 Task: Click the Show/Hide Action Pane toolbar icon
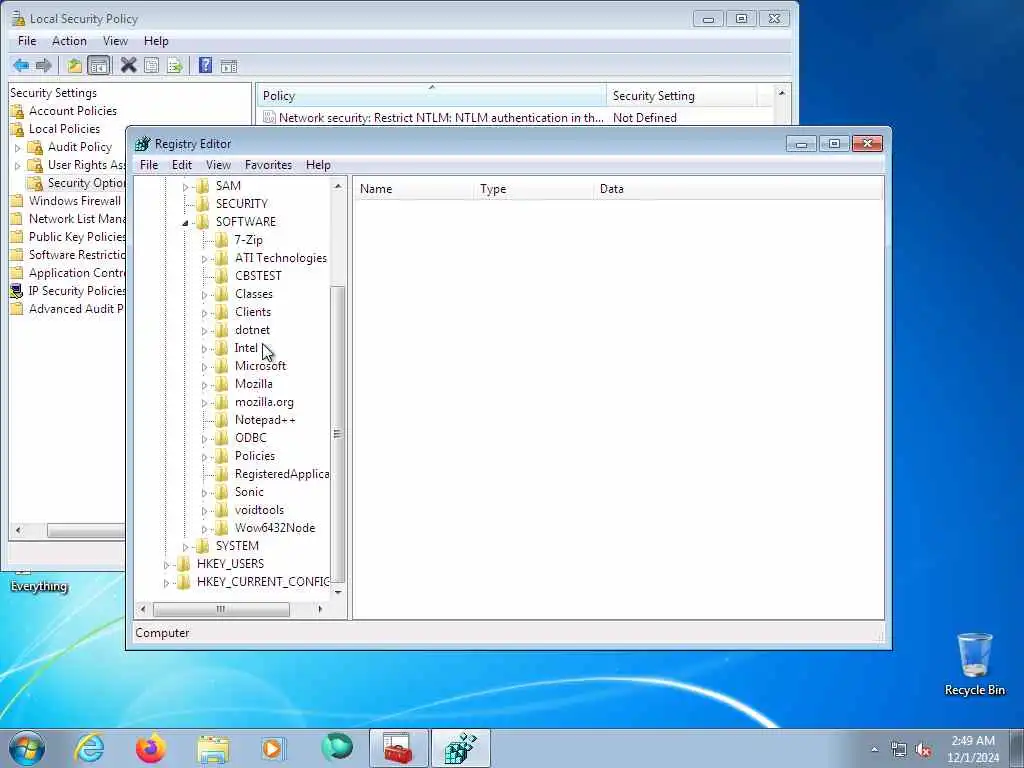coord(229,65)
